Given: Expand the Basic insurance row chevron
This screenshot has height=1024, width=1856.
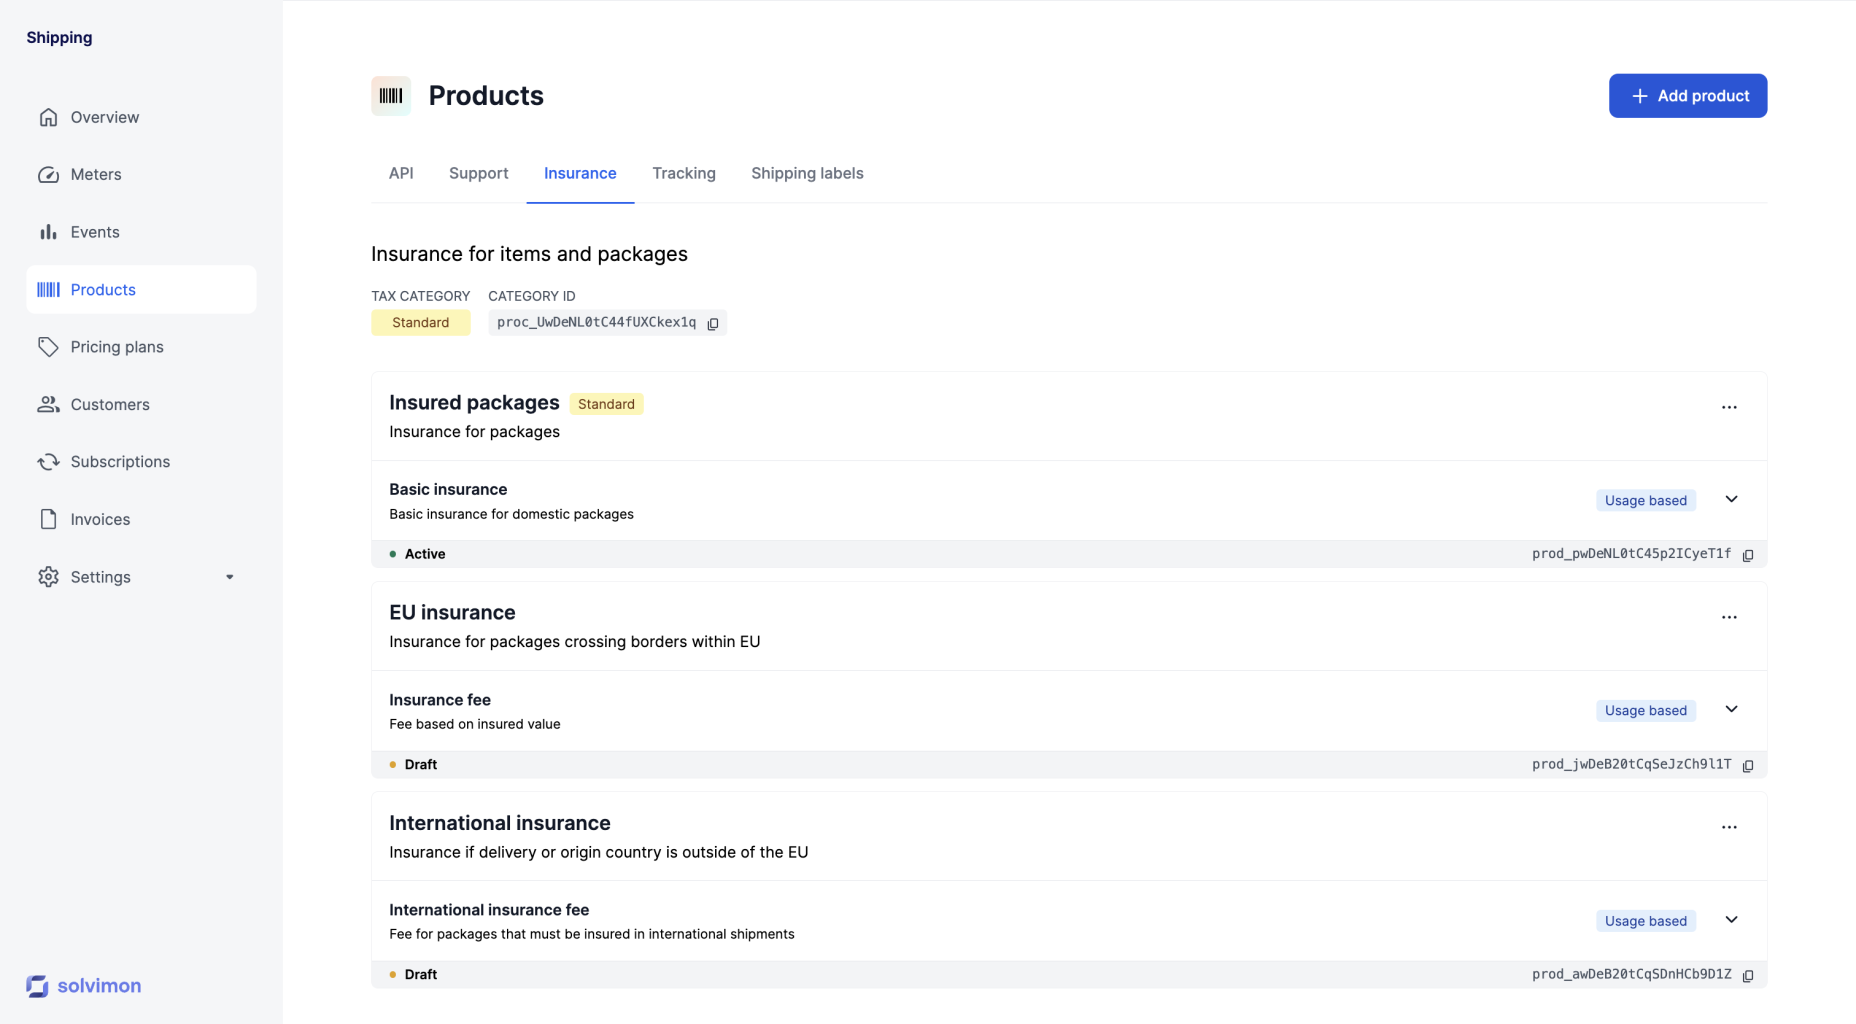Looking at the screenshot, I should tap(1731, 499).
